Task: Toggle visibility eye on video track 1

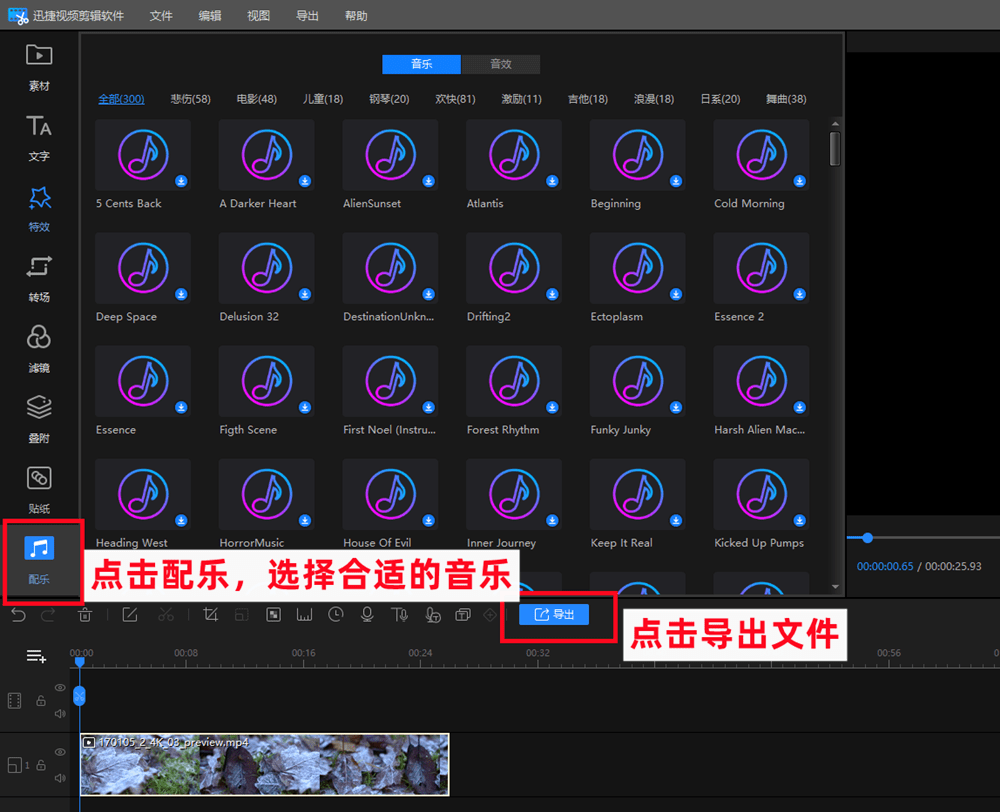Action: coord(60,752)
